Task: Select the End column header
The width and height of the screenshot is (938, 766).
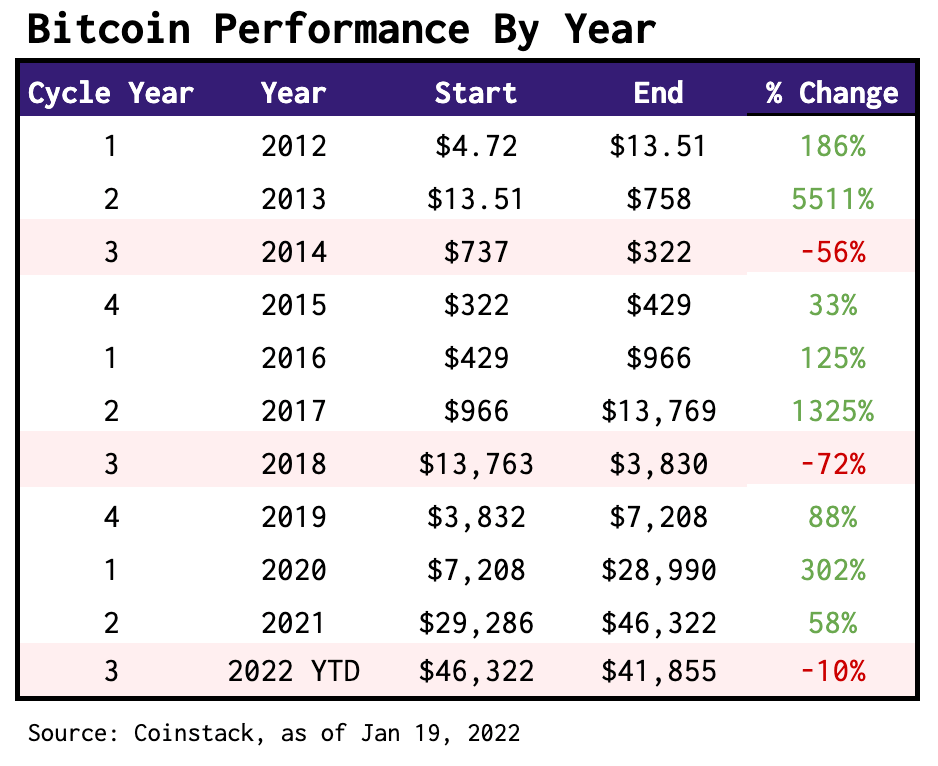Action: click(x=659, y=93)
